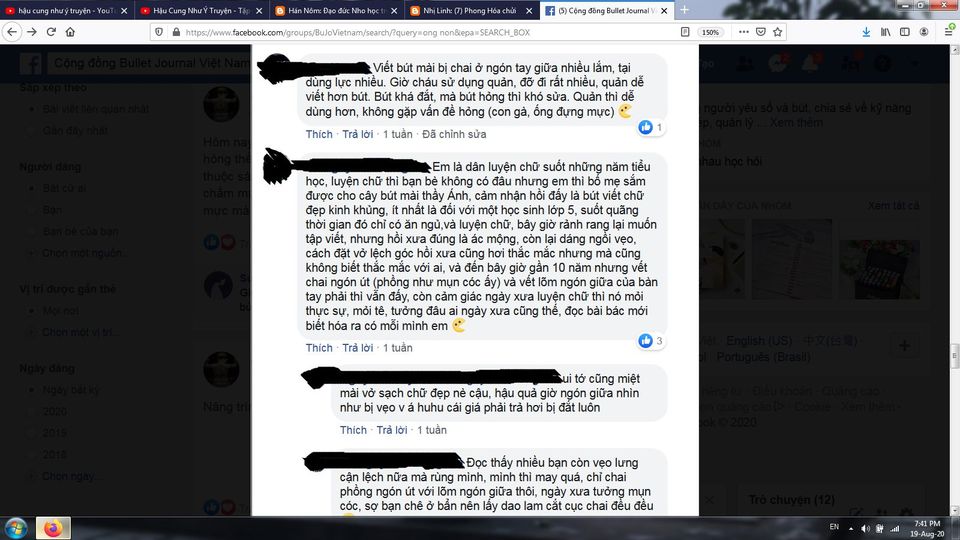Click the 150% zoom level indicator

click(x=710, y=32)
